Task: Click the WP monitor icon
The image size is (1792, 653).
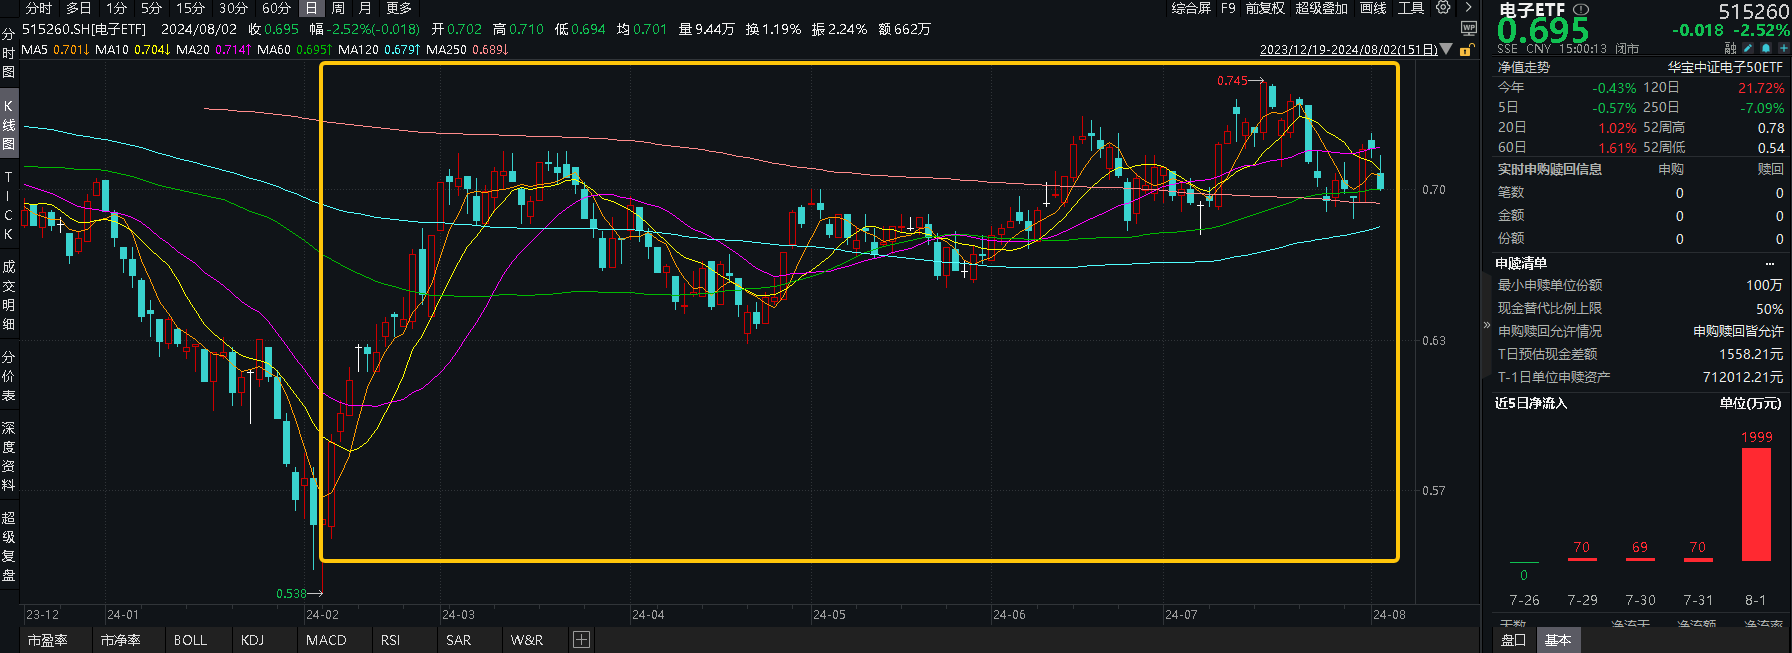Action: pyautogui.click(x=1468, y=29)
